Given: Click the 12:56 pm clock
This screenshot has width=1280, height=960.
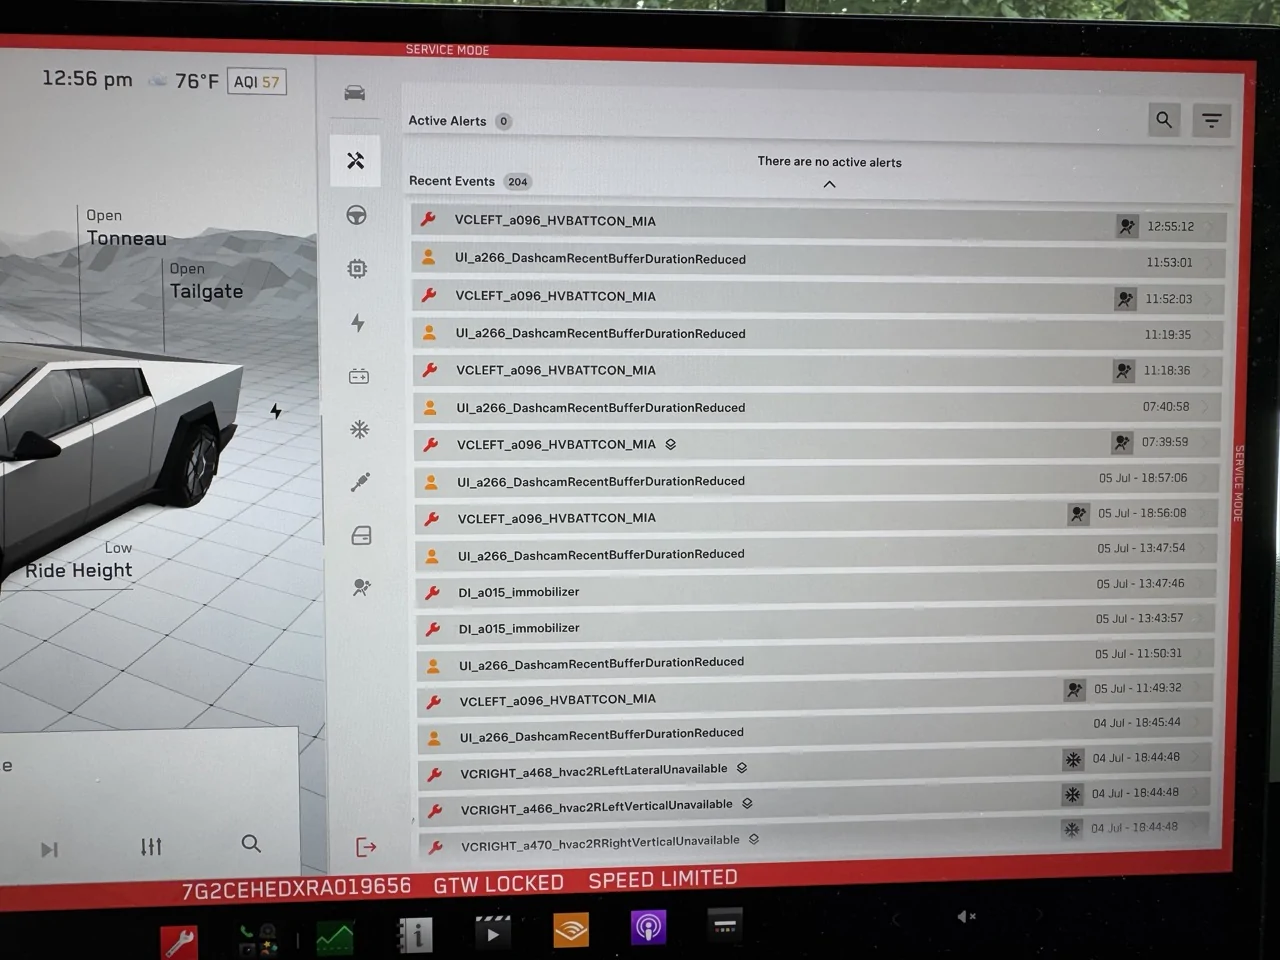Looking at the screenshot, I should tap(87, 79).
